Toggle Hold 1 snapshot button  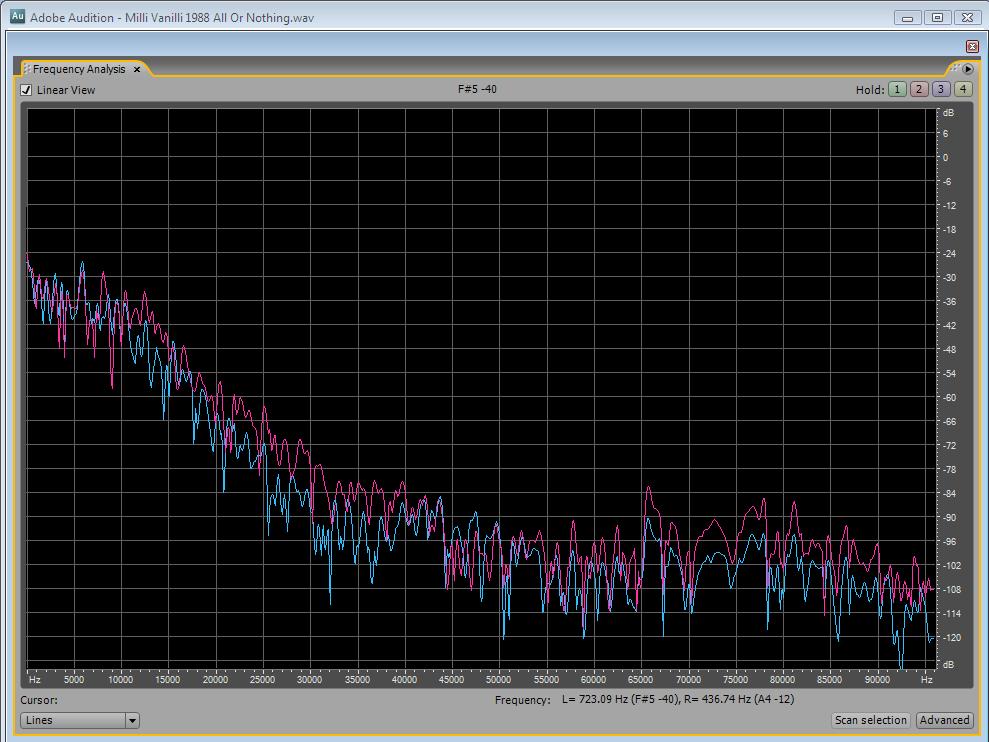pos(897,89)
